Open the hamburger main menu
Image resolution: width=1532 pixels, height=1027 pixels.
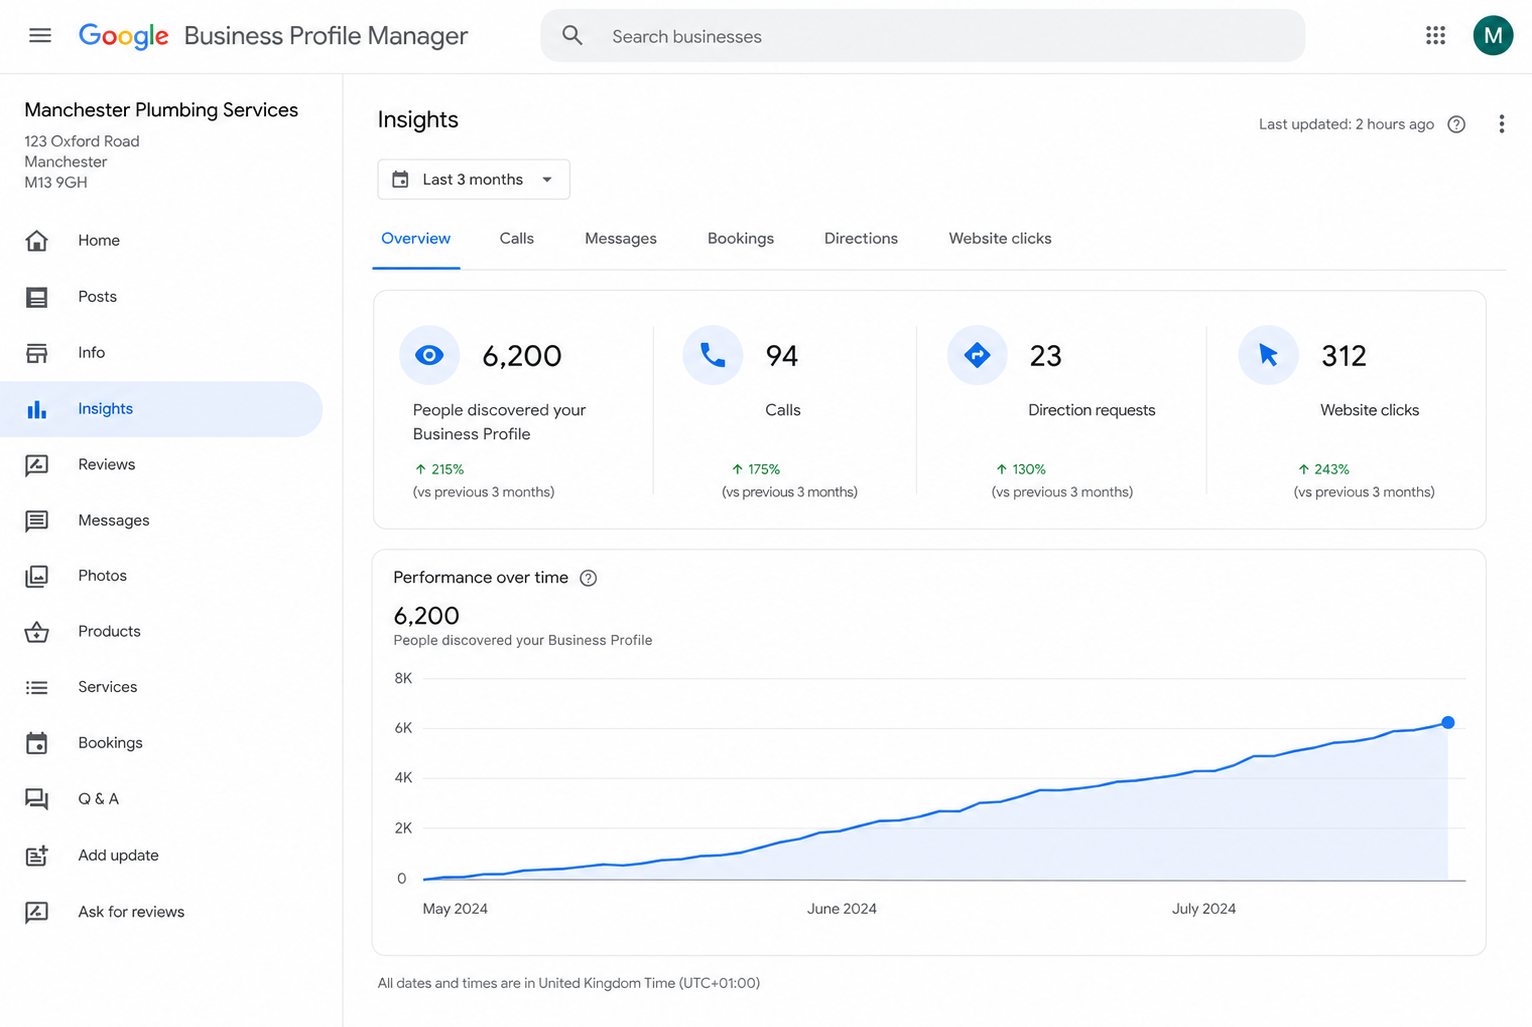pos(40,36)
